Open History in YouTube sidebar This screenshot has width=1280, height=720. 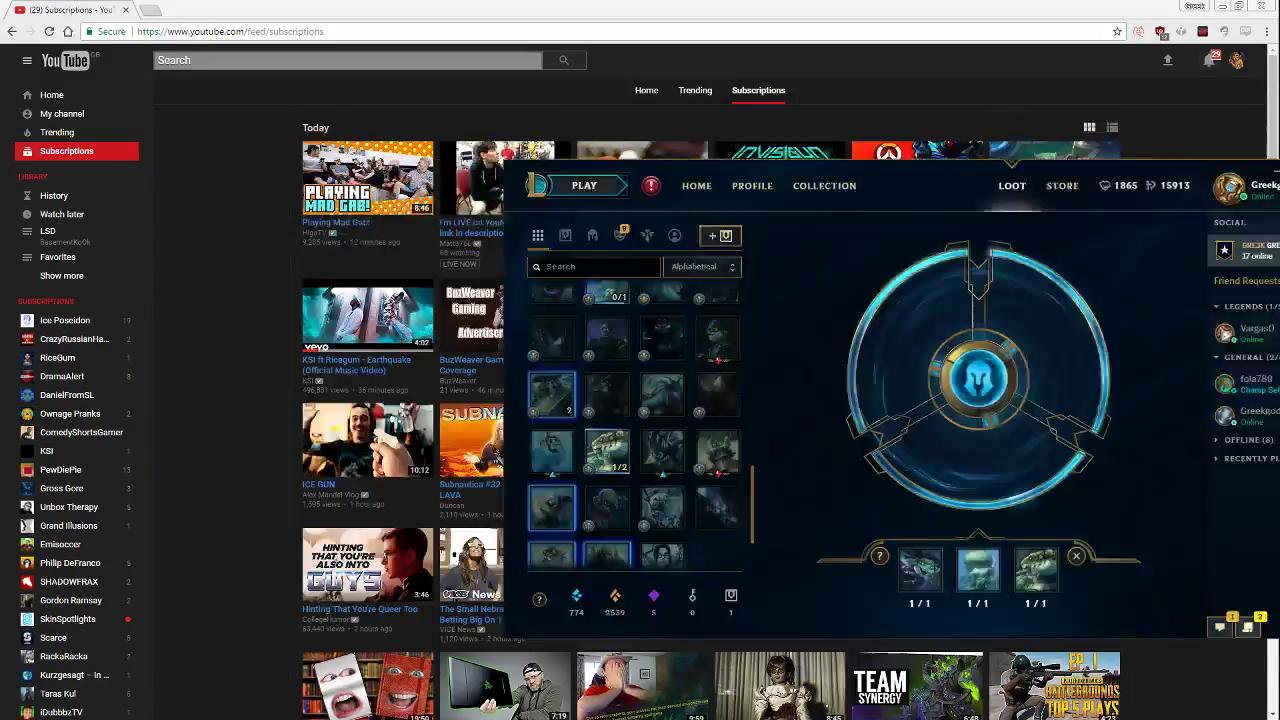[54, 196]
